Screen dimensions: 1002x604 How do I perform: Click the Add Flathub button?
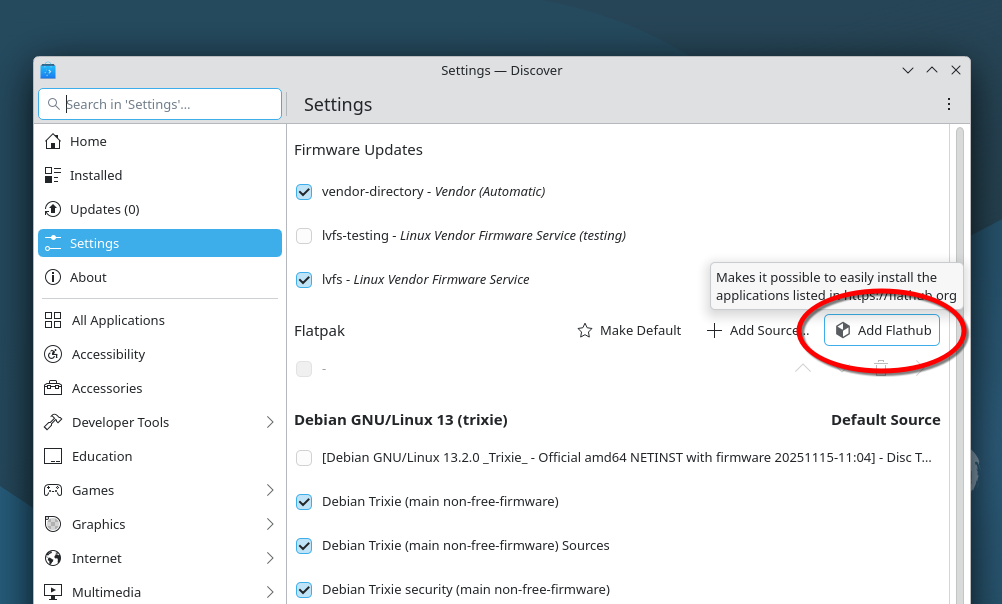pyautogui.click(x=882, y=330)
